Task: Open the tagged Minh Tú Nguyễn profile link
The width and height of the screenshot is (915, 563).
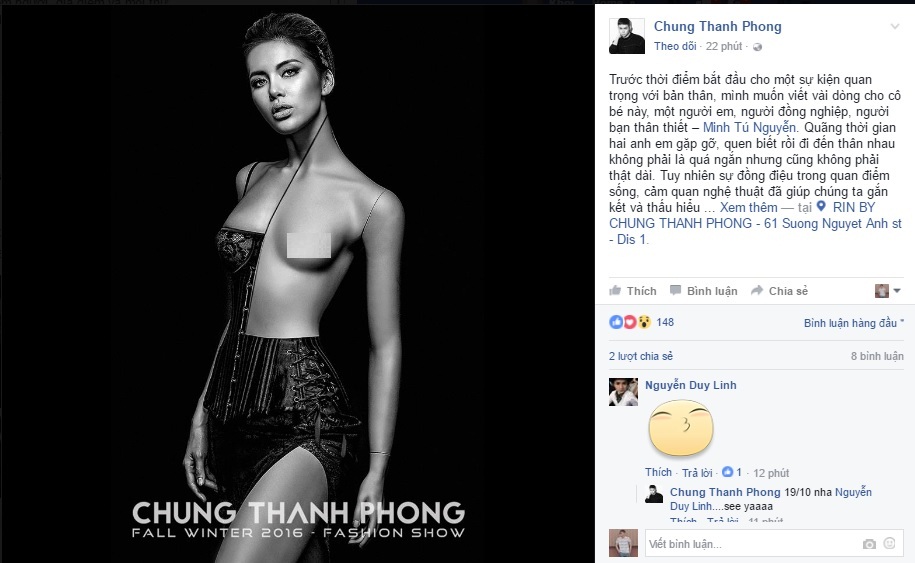Action: tap(749, 127)
